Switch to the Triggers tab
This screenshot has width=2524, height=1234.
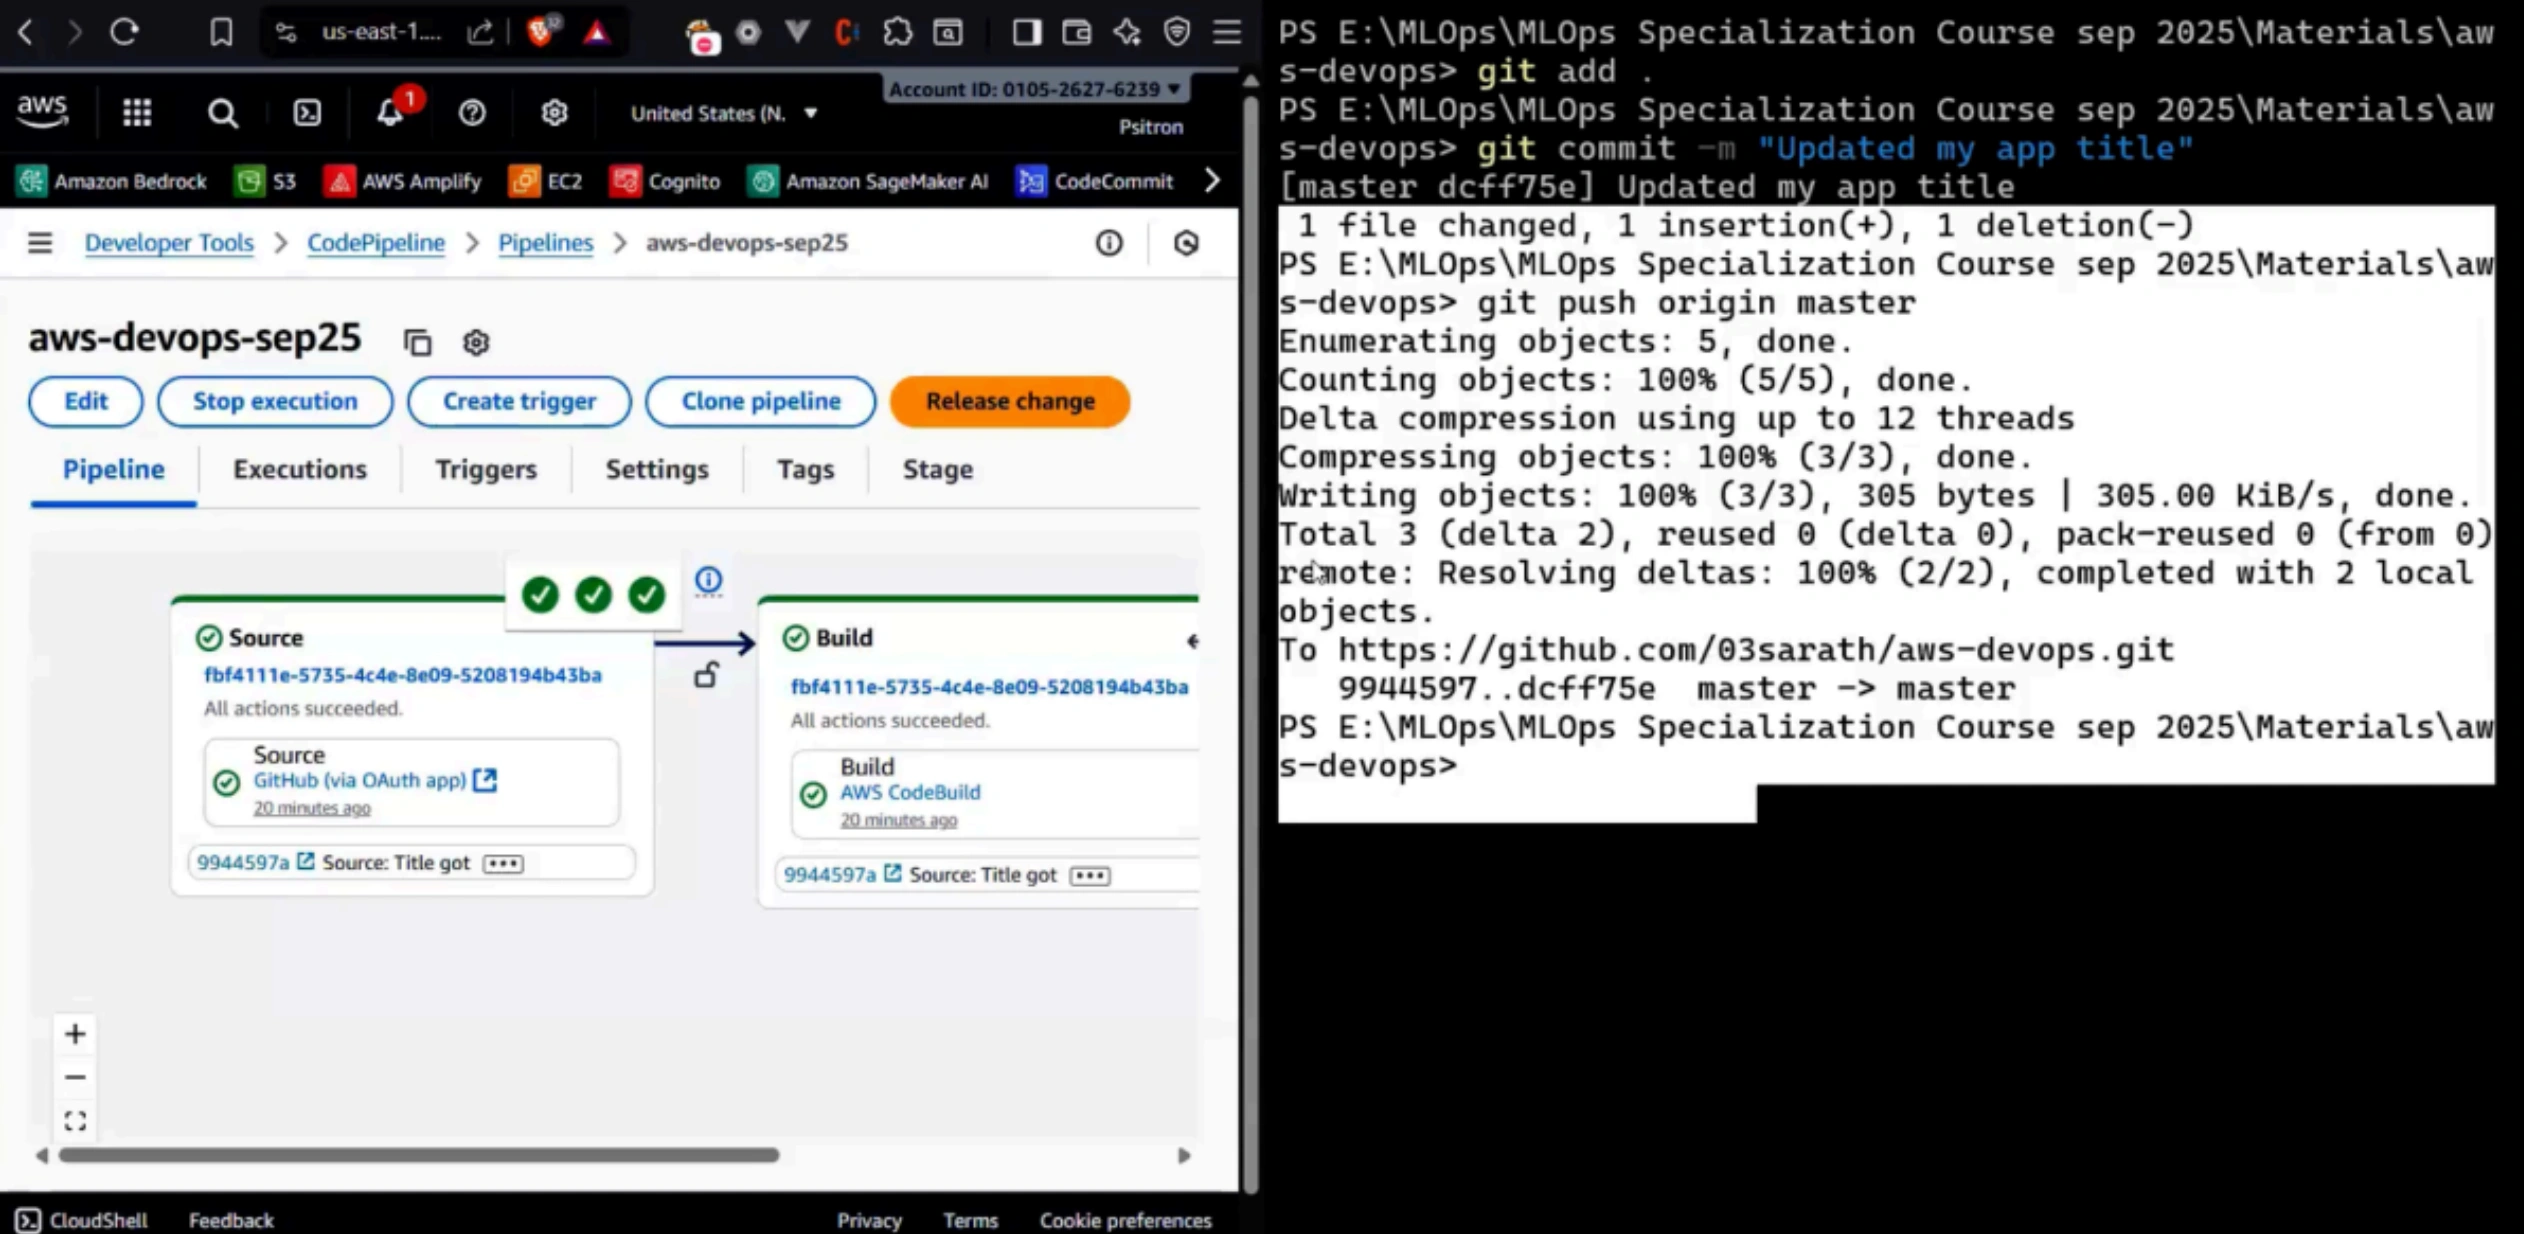486,470
